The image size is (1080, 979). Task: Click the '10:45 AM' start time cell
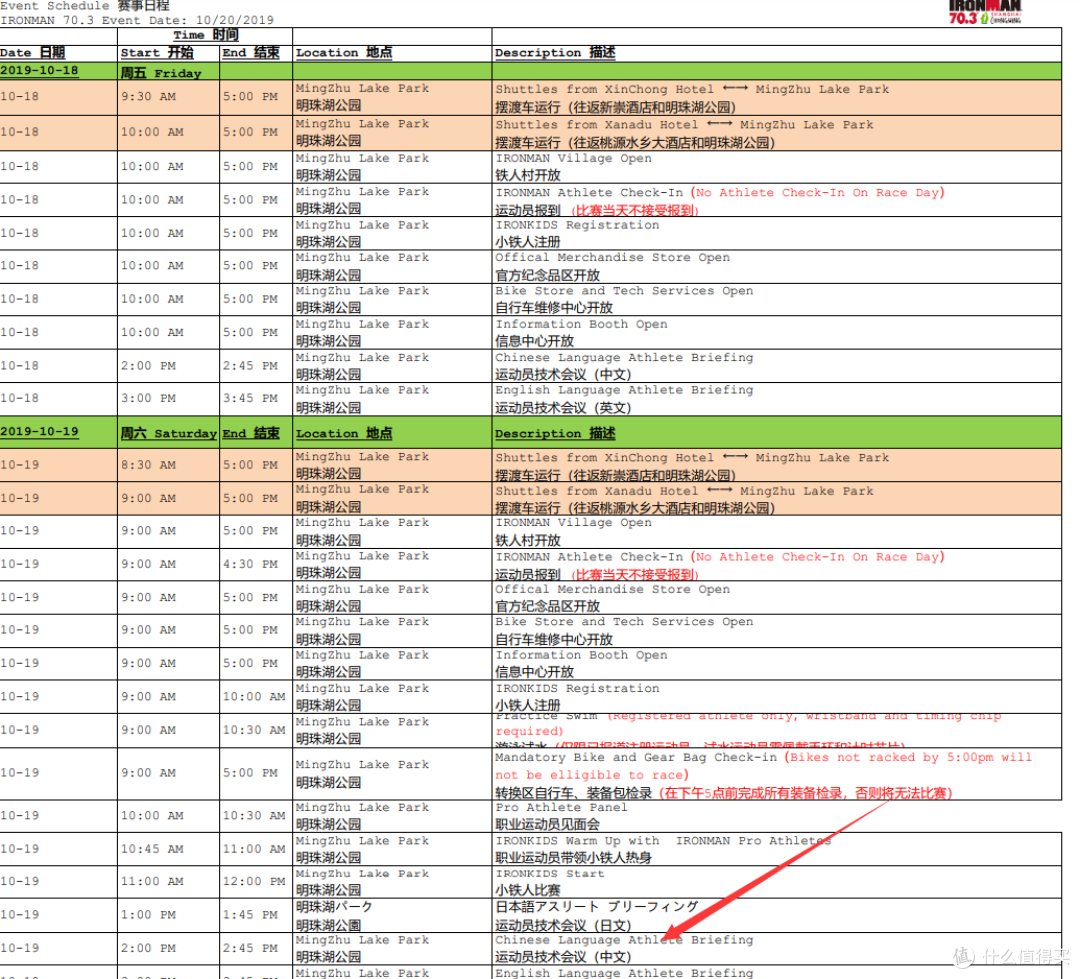152,849
